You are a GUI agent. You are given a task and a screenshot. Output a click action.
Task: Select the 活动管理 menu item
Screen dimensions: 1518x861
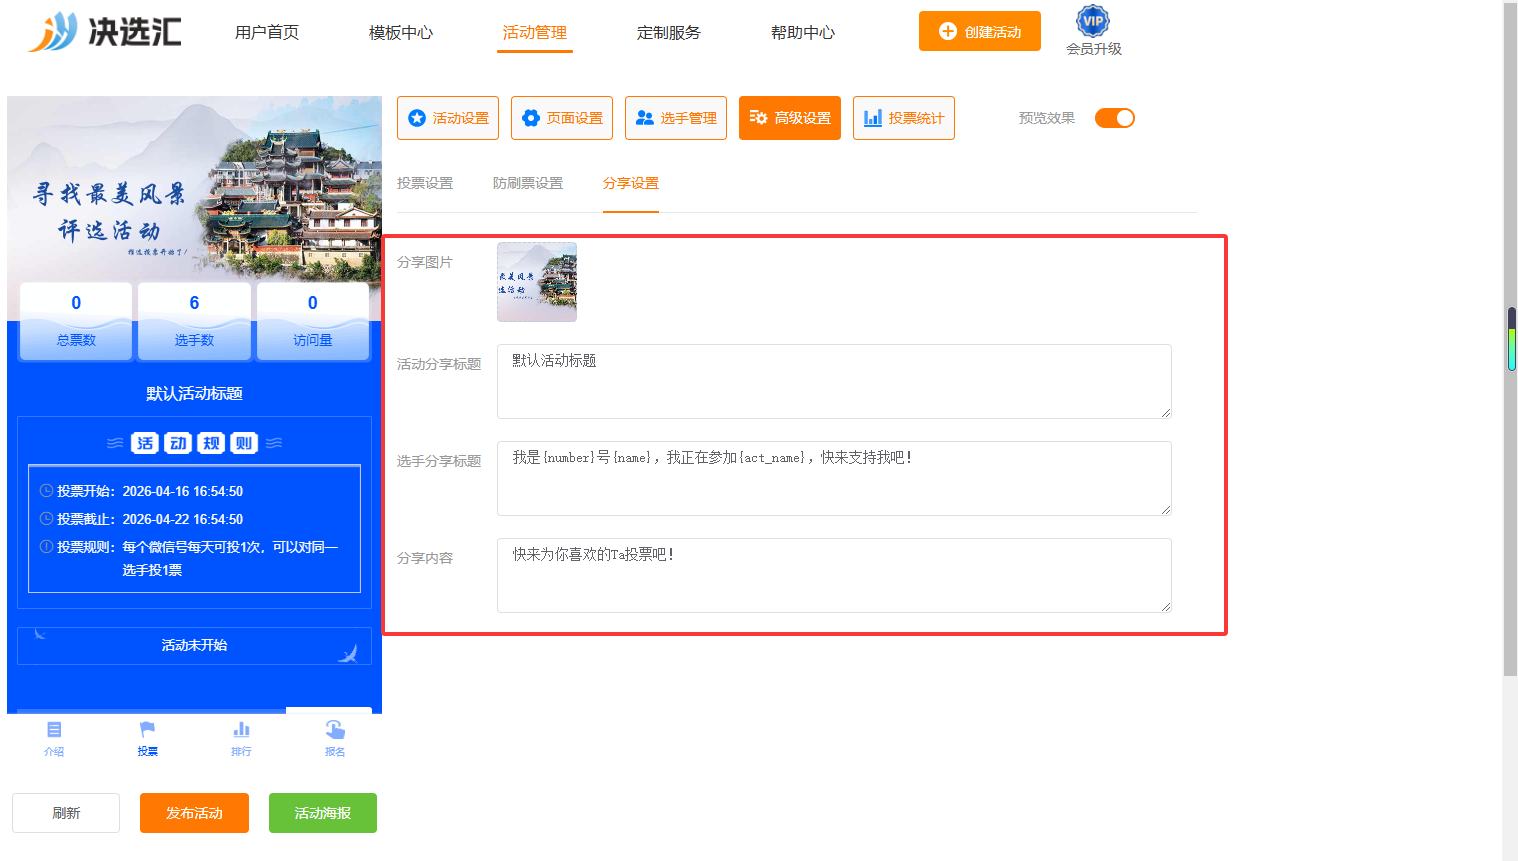[x=535, y=32]
